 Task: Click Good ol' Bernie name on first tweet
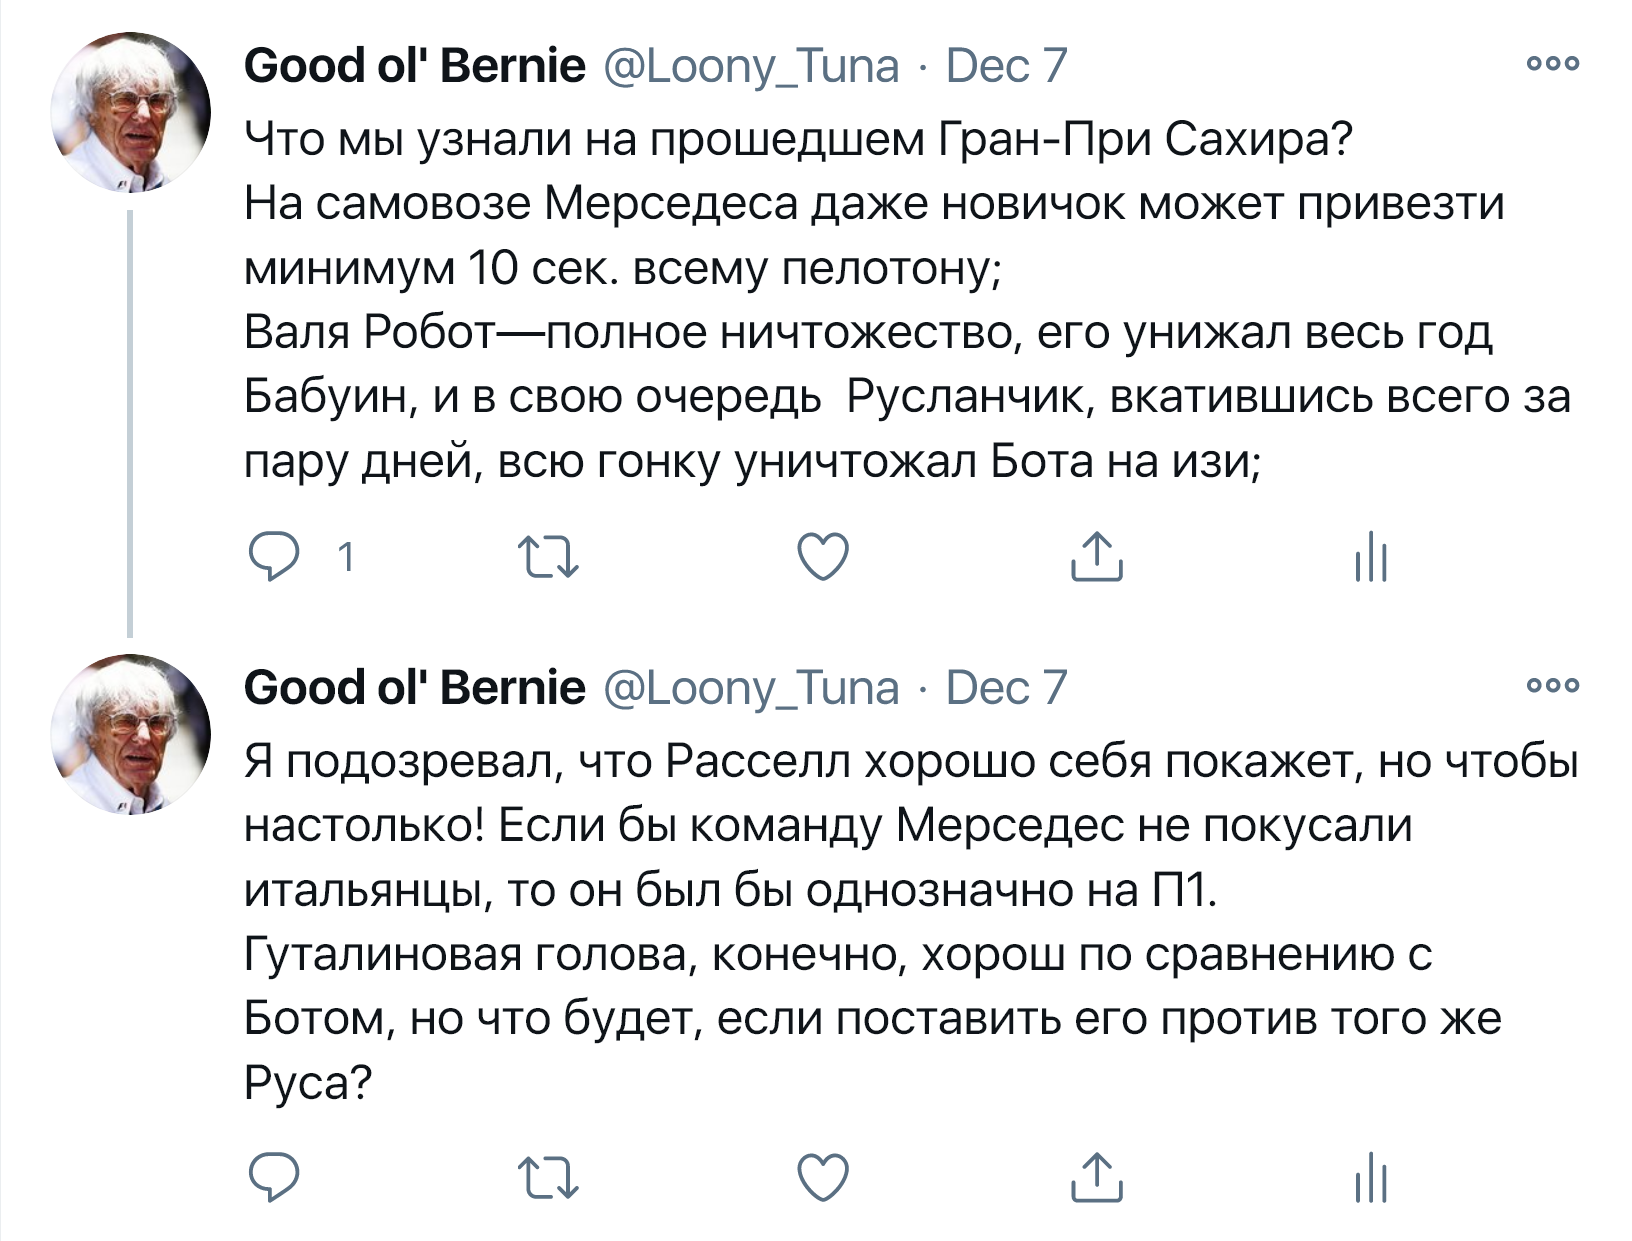pos(414,66)
